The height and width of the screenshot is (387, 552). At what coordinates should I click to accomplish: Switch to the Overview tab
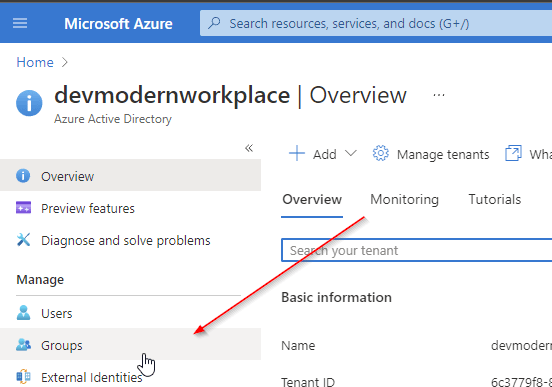point(312,200)
